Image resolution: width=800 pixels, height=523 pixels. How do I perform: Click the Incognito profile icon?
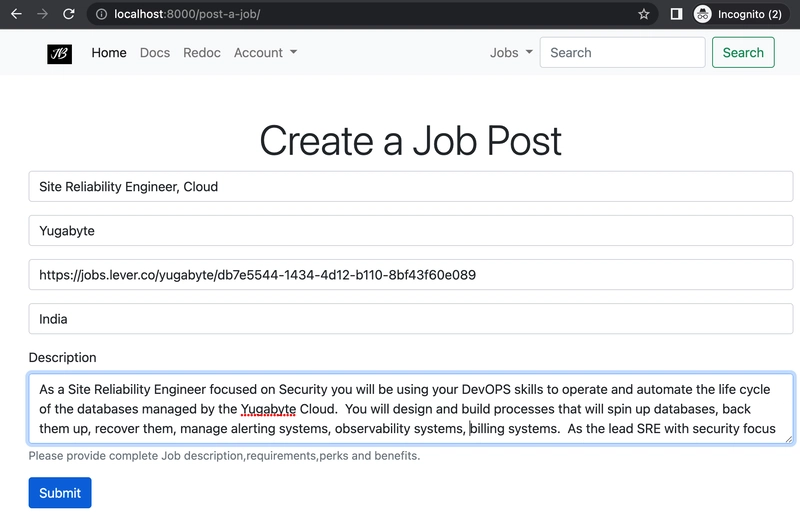point(703,15)
